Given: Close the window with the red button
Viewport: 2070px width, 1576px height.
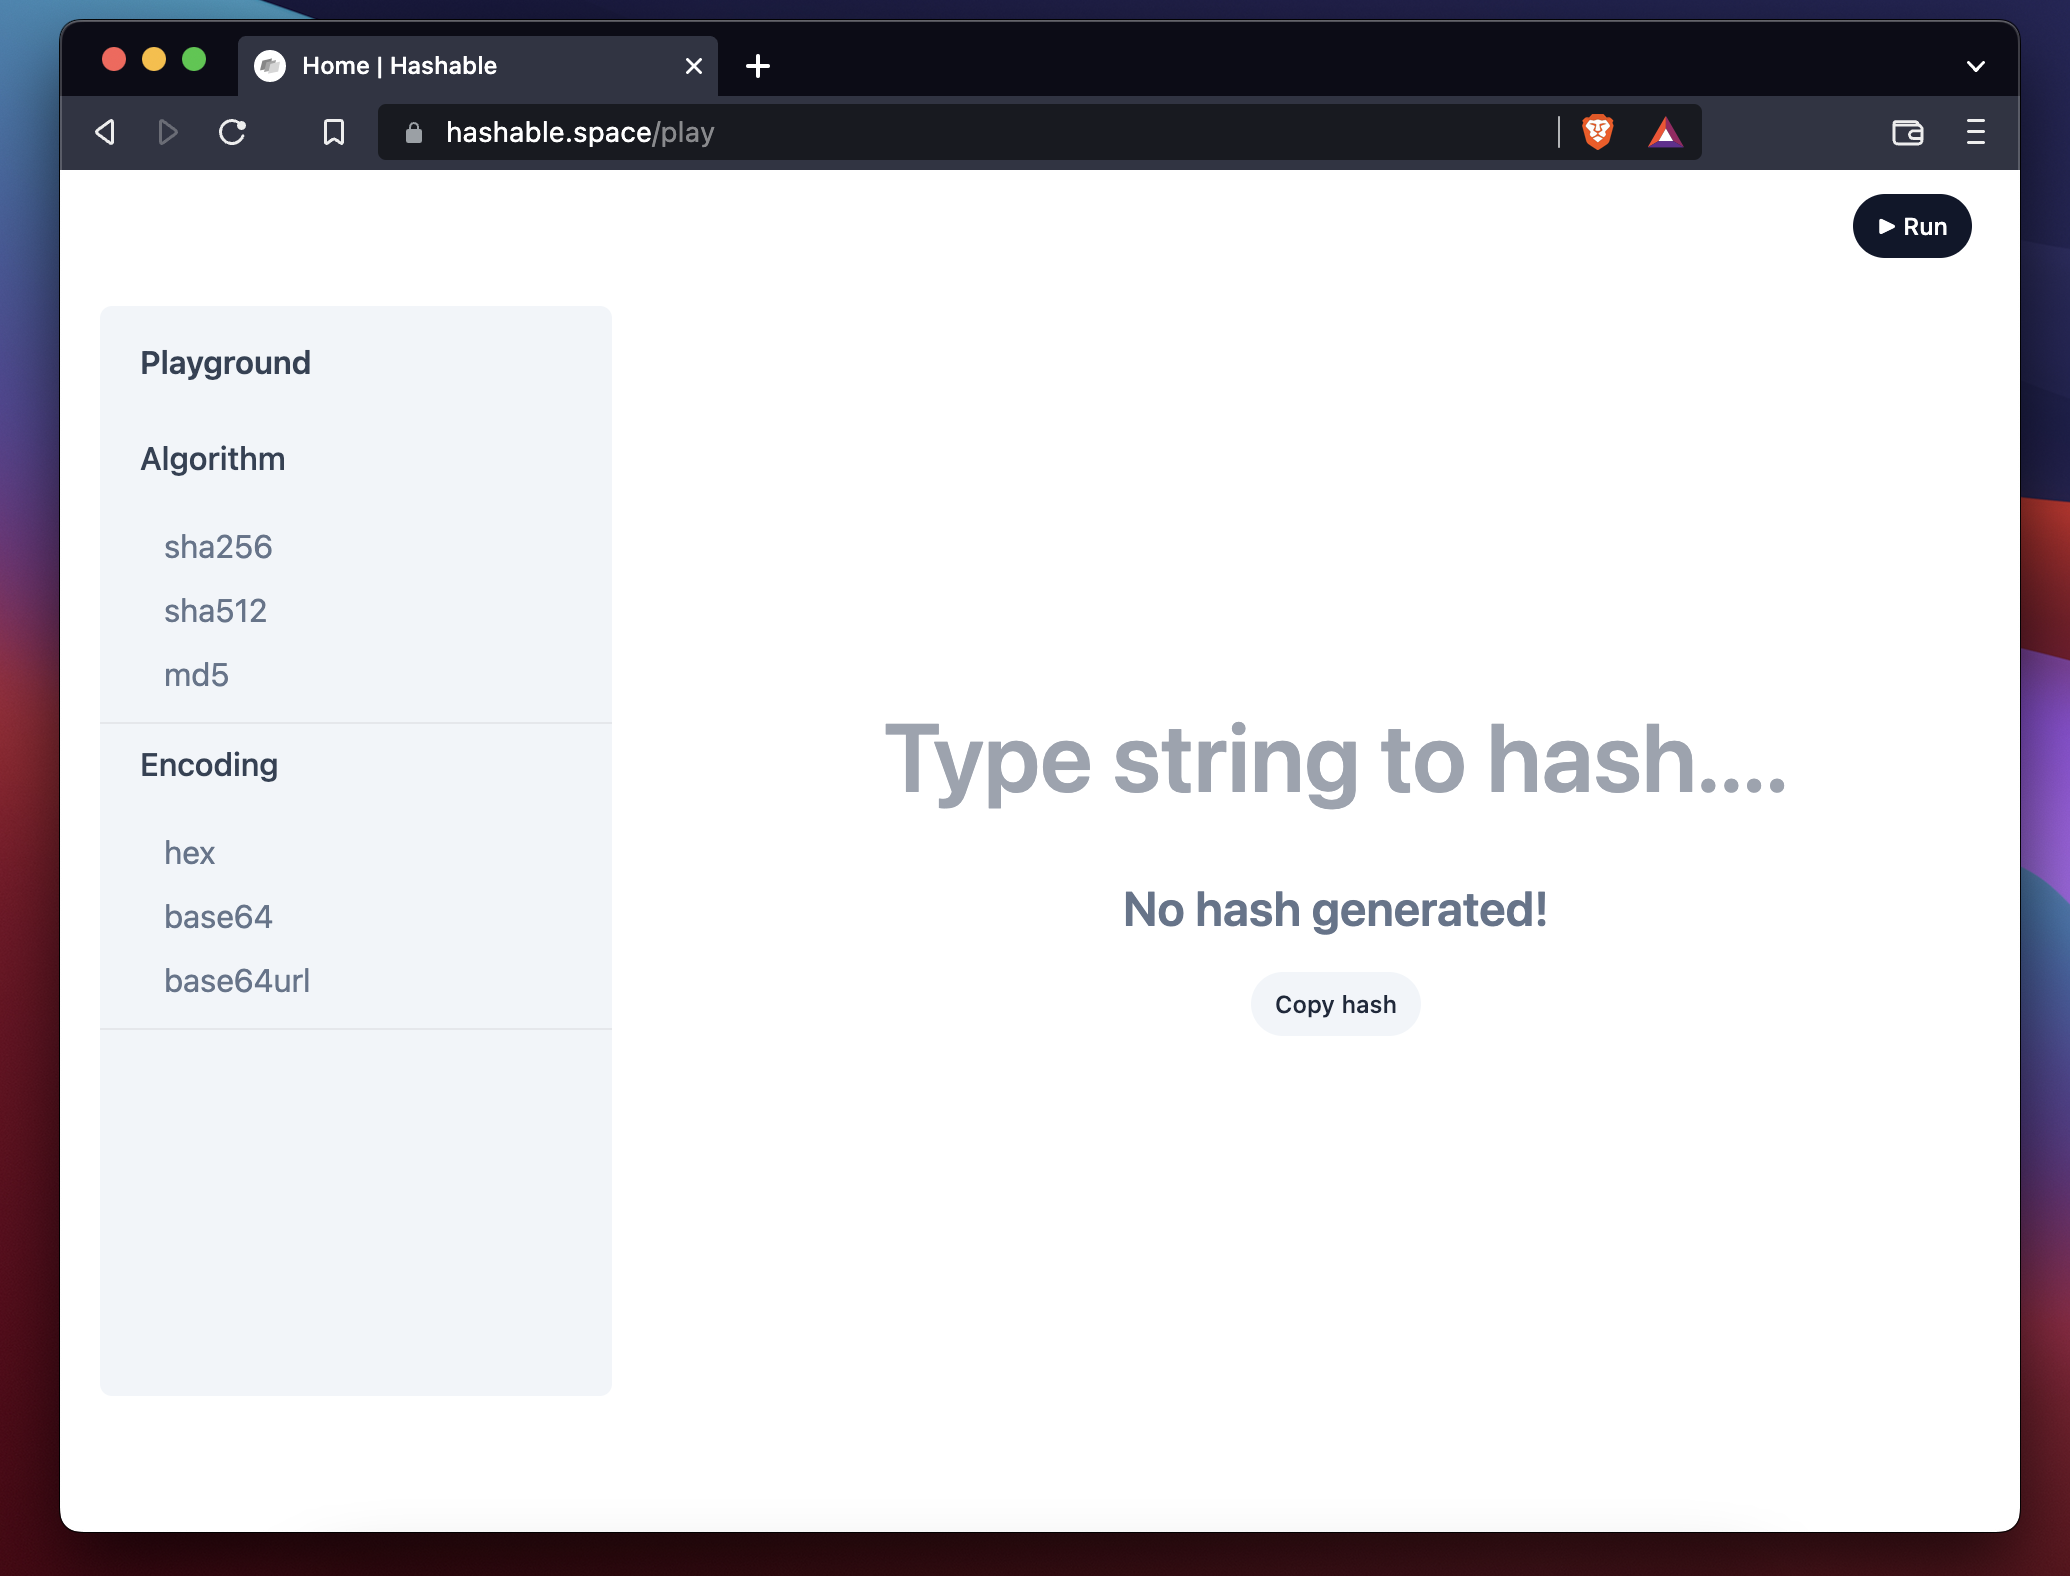Looking at the screenshot, I should pos(114,60).
